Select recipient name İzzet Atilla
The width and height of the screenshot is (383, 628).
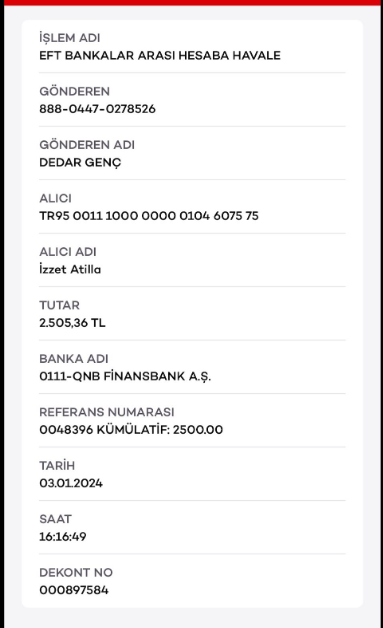tap(70, 269)
